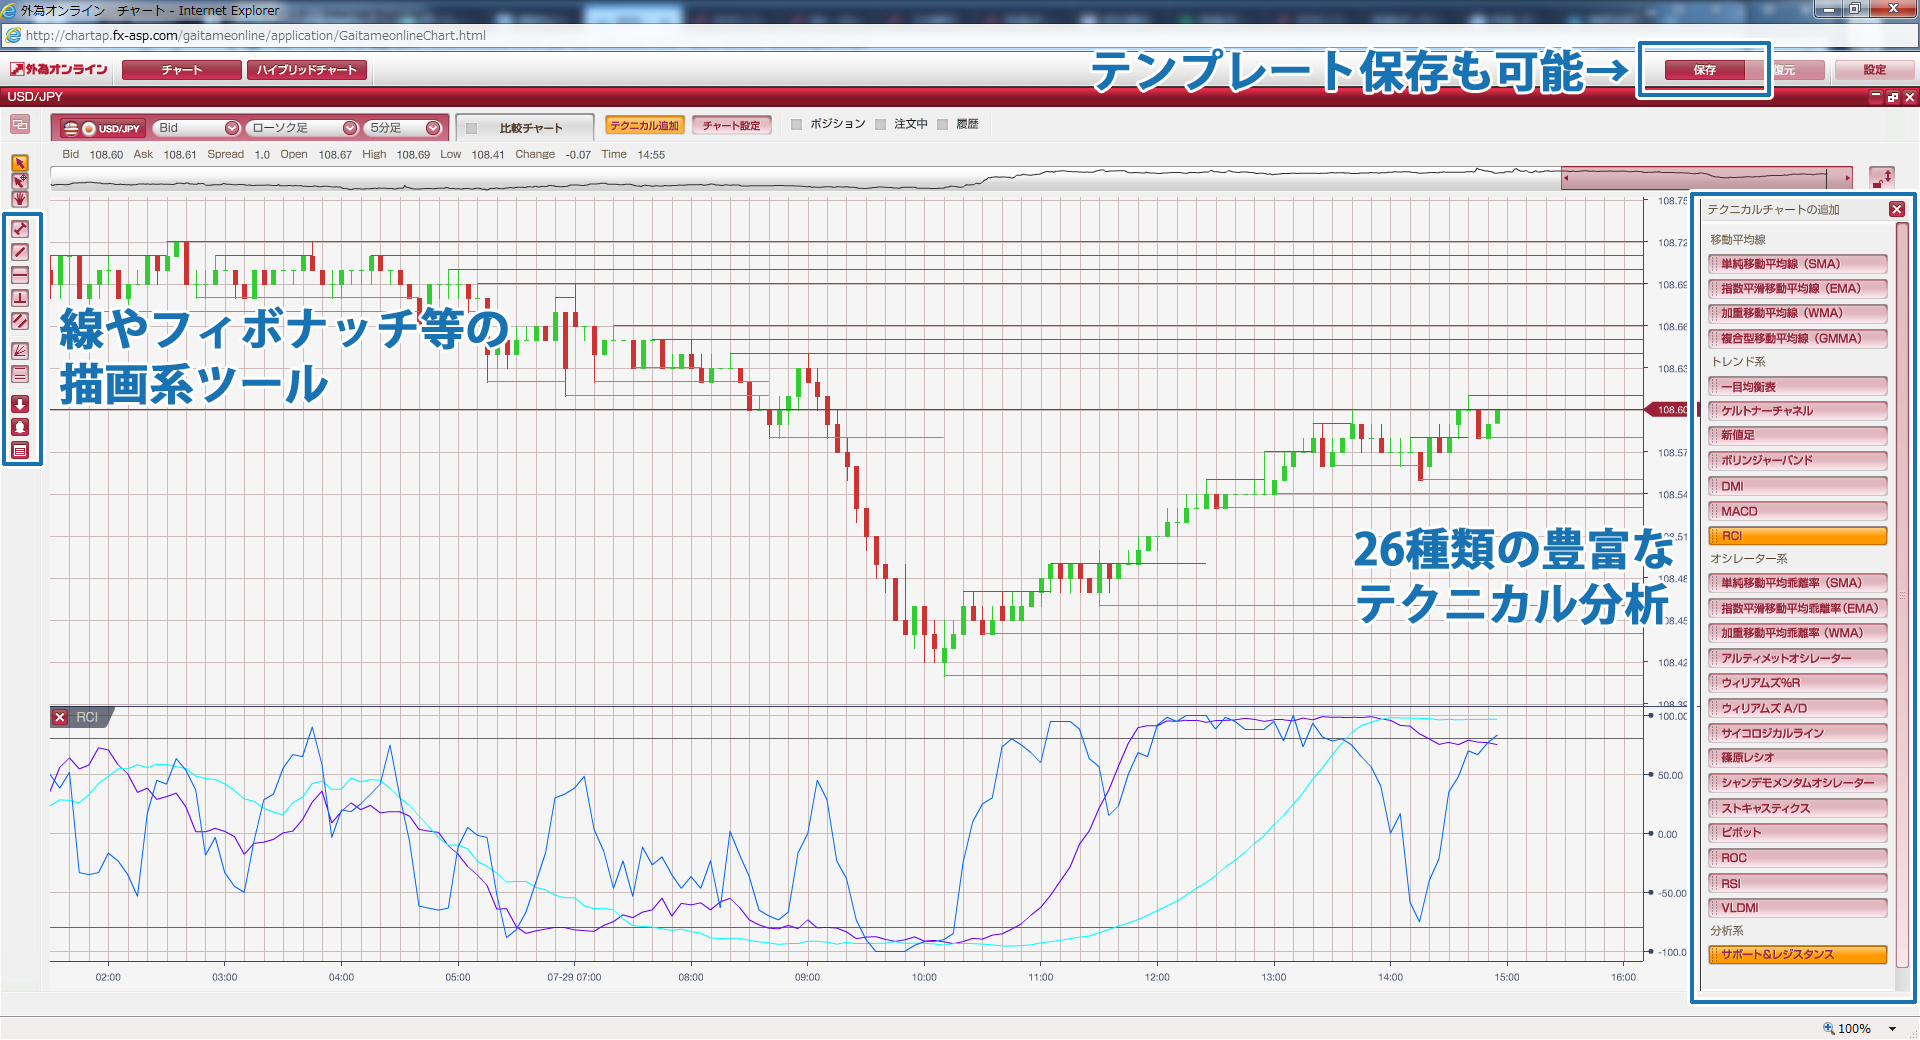Select the arrow pointer tool
The image size is (1920, 1040).
tap(20, 163)
